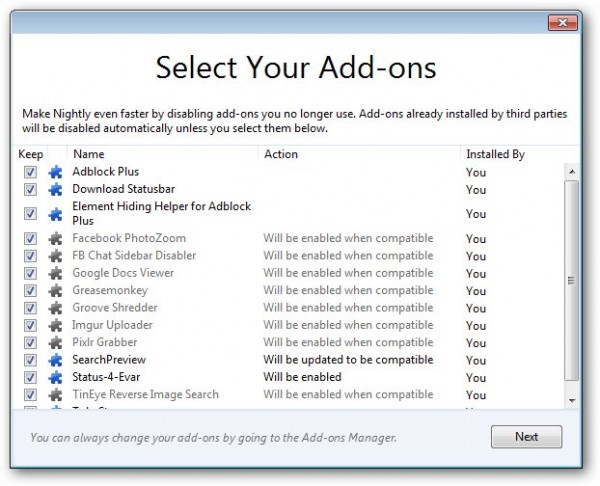The width and height of the screenshot is (600, 486).
Task: Select the Google Docs Viewer name
Action: coord(123,273)
